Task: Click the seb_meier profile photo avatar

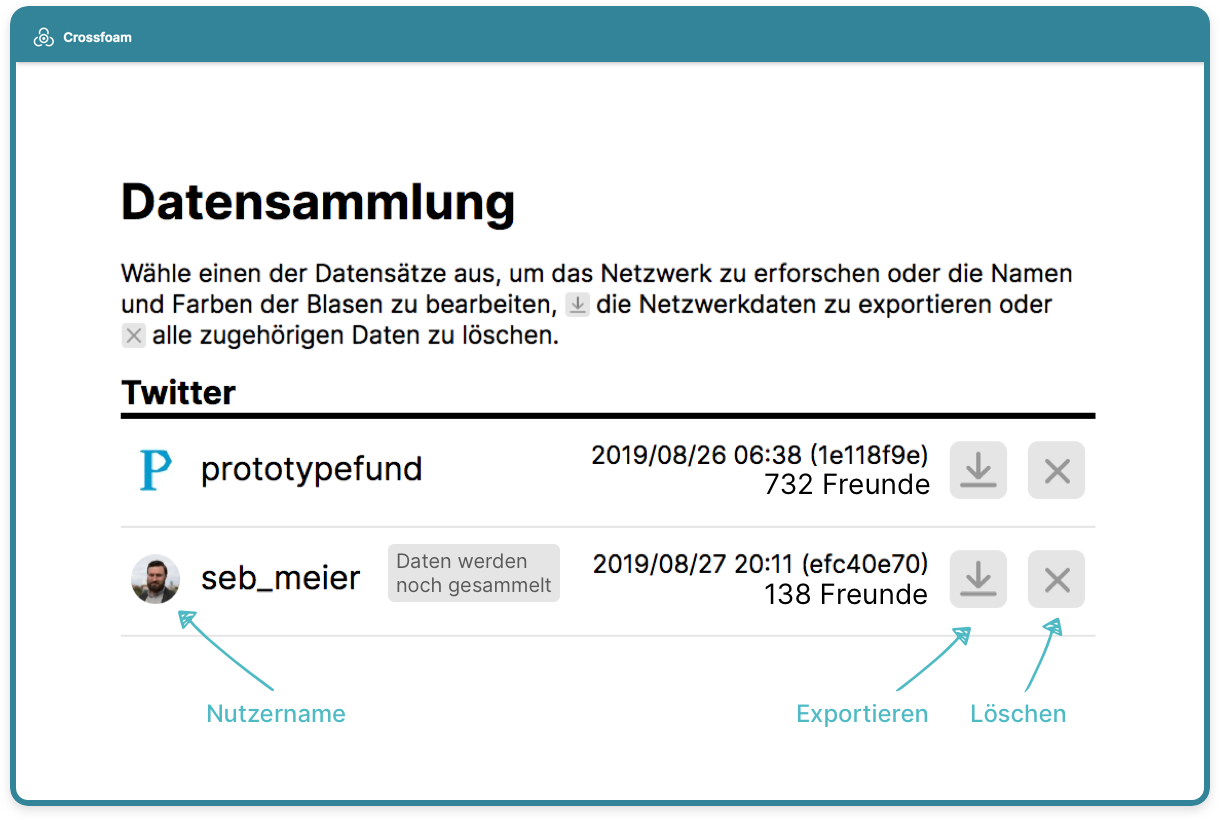Action: [x=155, y=579]
